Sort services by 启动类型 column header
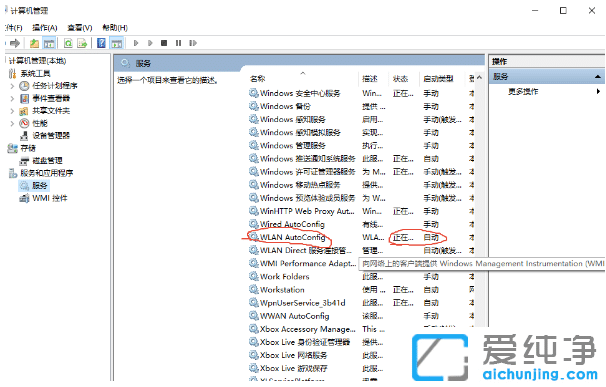The width and height of the screenshot is (606, 387). pyautogui.click(x=438, y=79)
